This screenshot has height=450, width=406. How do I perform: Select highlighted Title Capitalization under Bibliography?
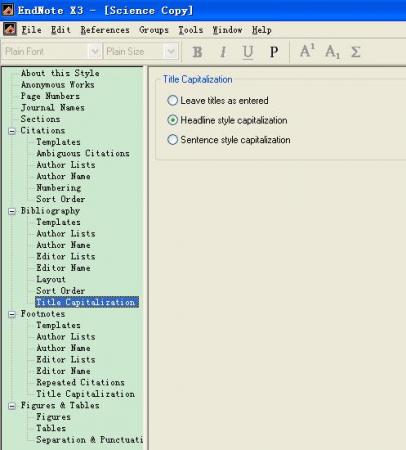(x=87, y=302)
